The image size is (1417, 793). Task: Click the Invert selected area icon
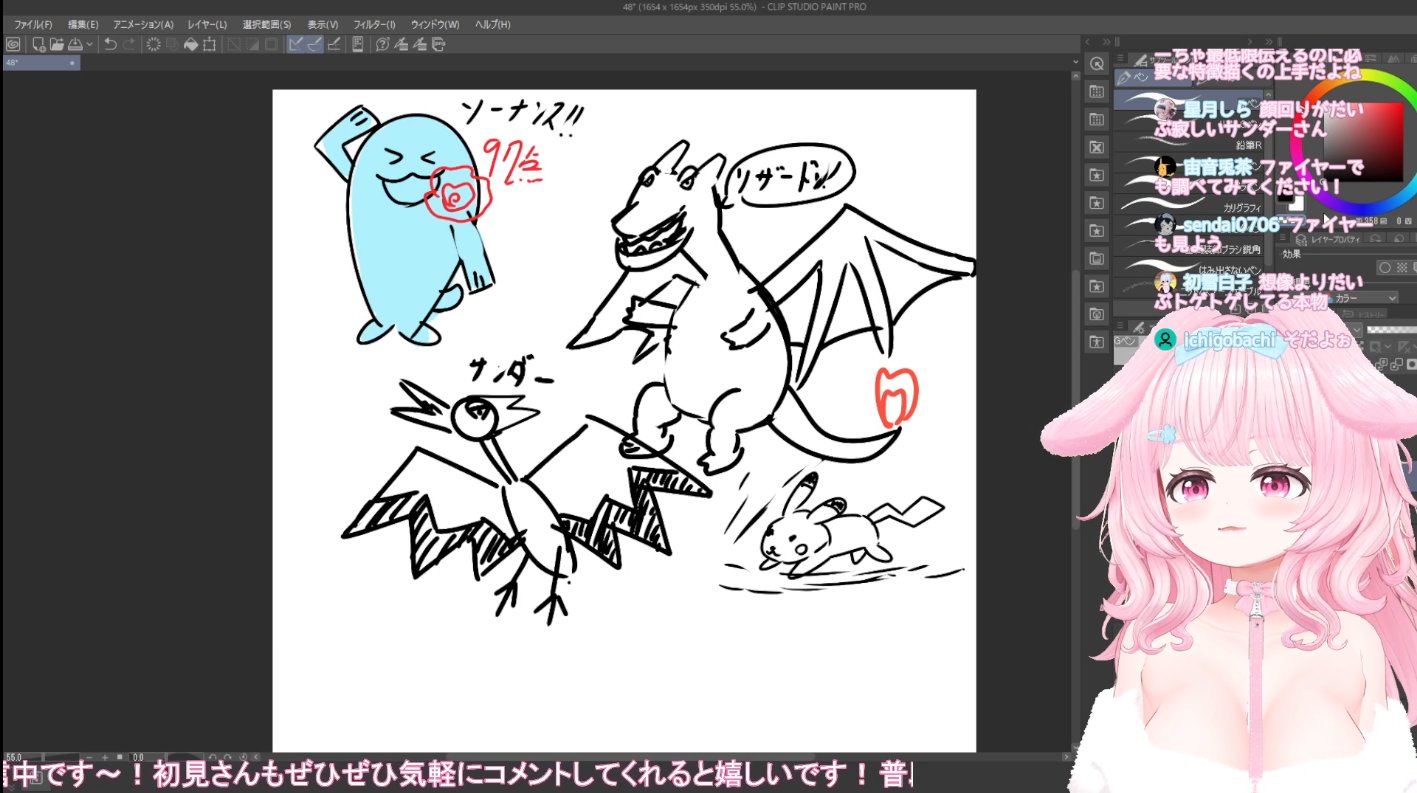click(x=252, y=44)
